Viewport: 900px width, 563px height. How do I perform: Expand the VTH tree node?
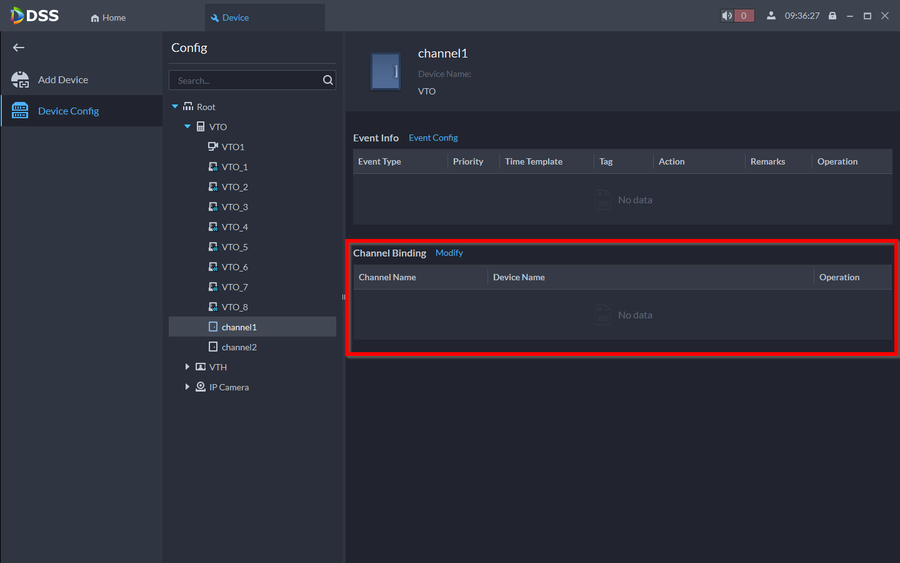[x=187, y=367]
